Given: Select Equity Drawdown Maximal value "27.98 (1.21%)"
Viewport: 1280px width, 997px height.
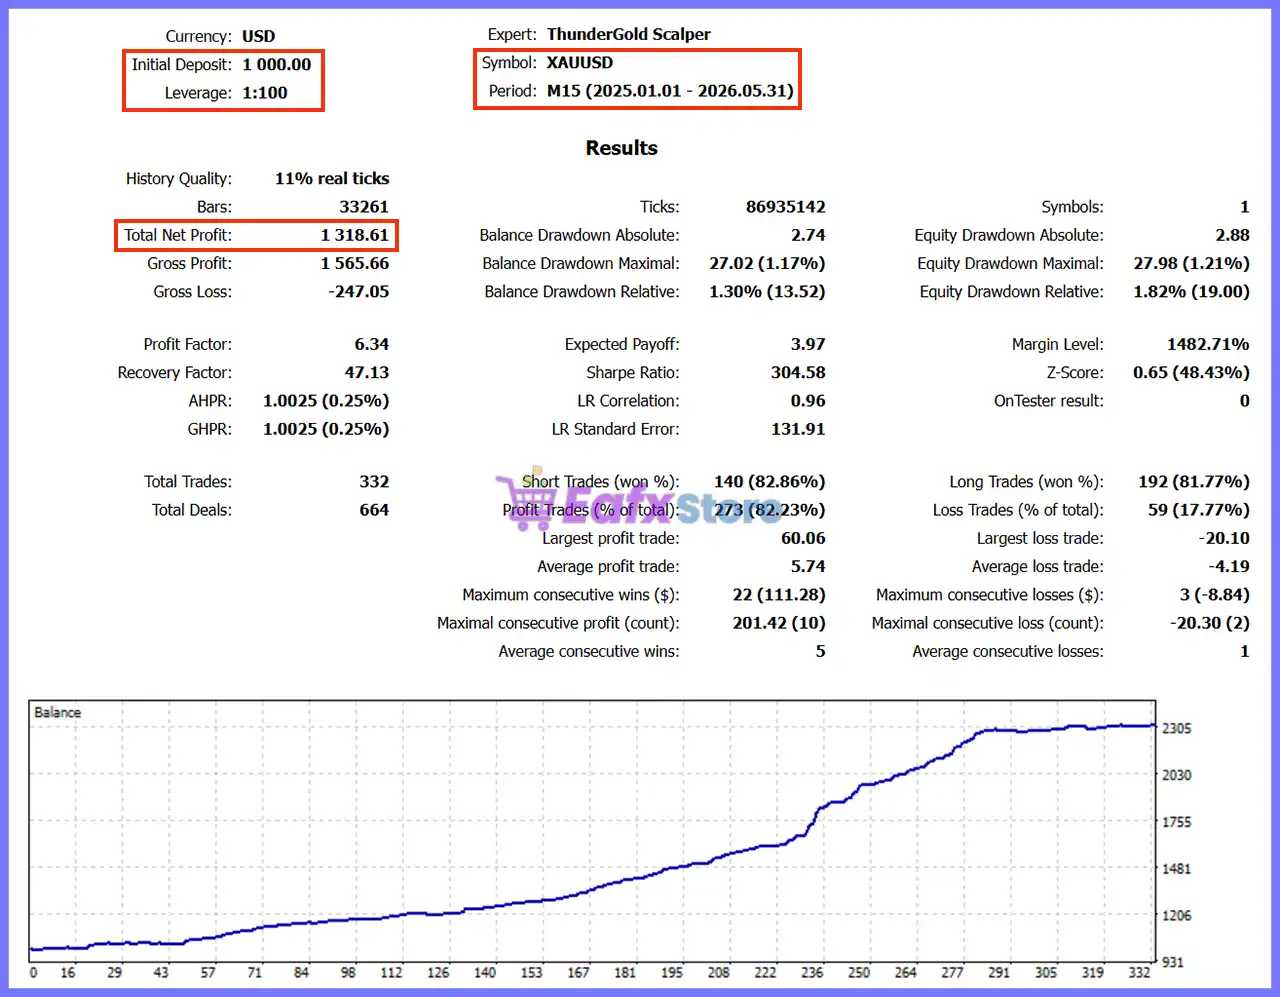Looking at the screenshot, I should [1192, 264].
